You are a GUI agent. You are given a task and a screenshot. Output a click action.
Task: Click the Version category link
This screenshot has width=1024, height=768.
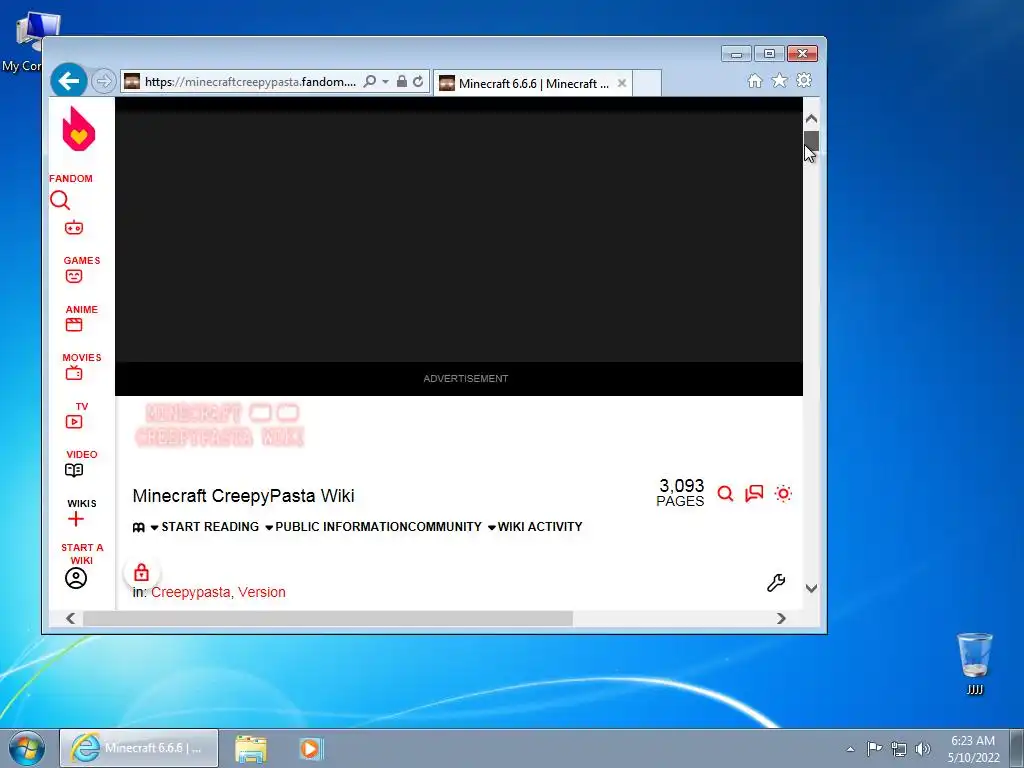(x=261, y=592)
